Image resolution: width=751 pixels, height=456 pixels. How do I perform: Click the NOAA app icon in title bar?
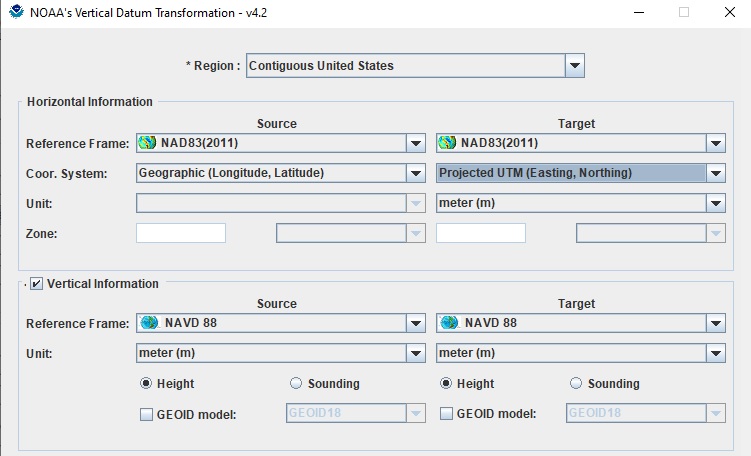coord(16,11)
